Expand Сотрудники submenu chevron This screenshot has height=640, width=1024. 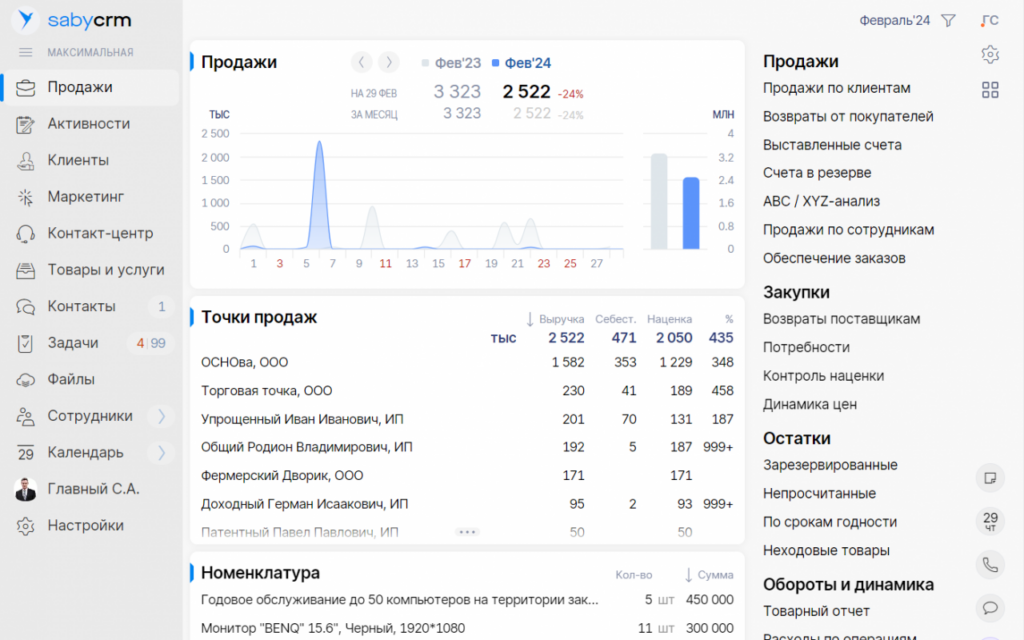161,417
